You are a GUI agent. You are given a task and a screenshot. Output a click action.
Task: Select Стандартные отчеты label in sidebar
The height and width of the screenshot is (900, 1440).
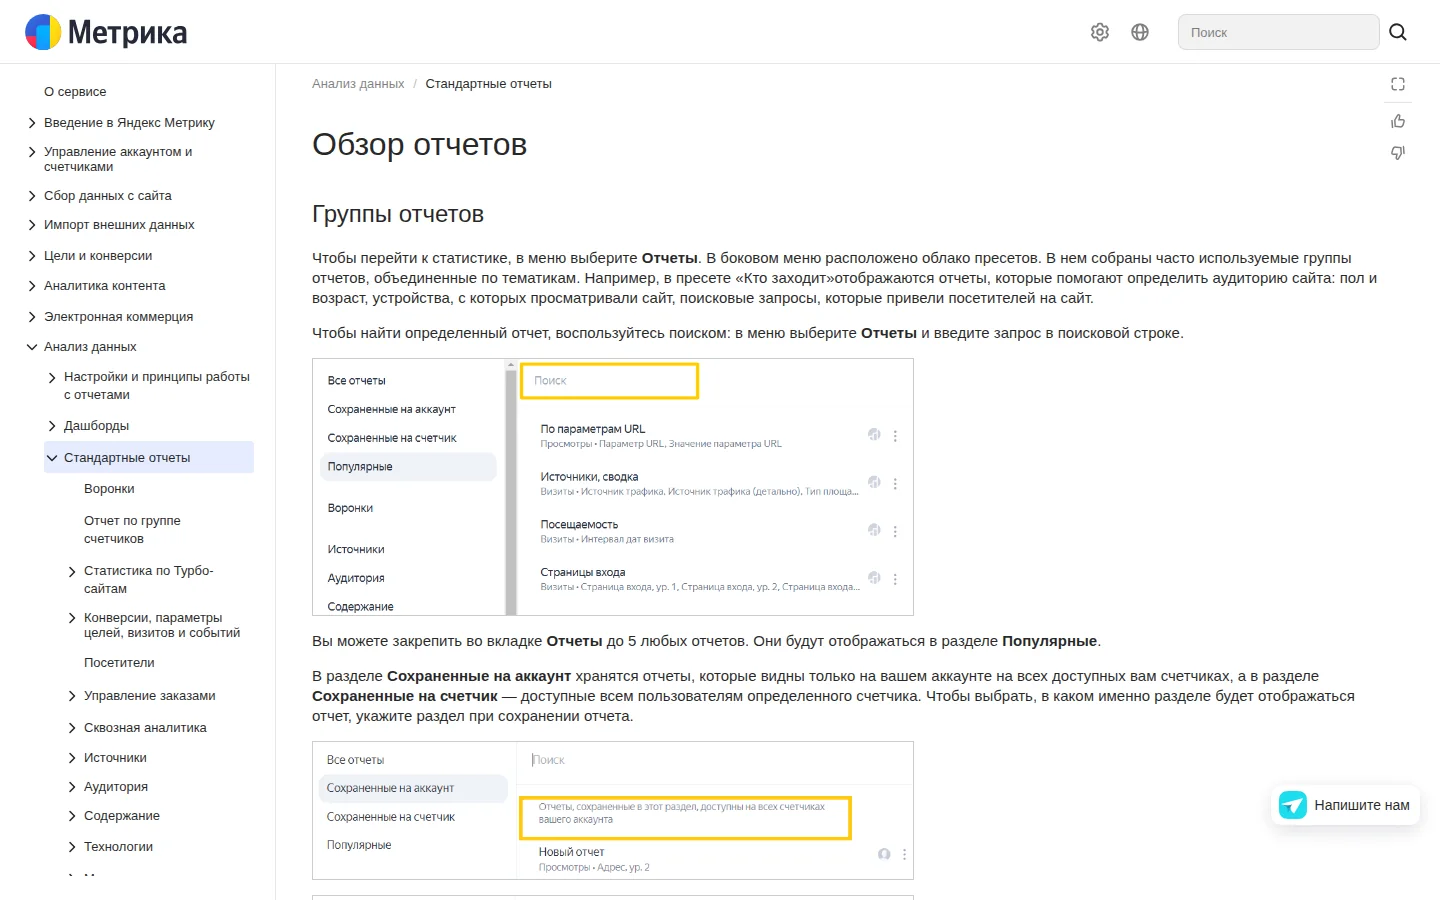tap(127, 458)
